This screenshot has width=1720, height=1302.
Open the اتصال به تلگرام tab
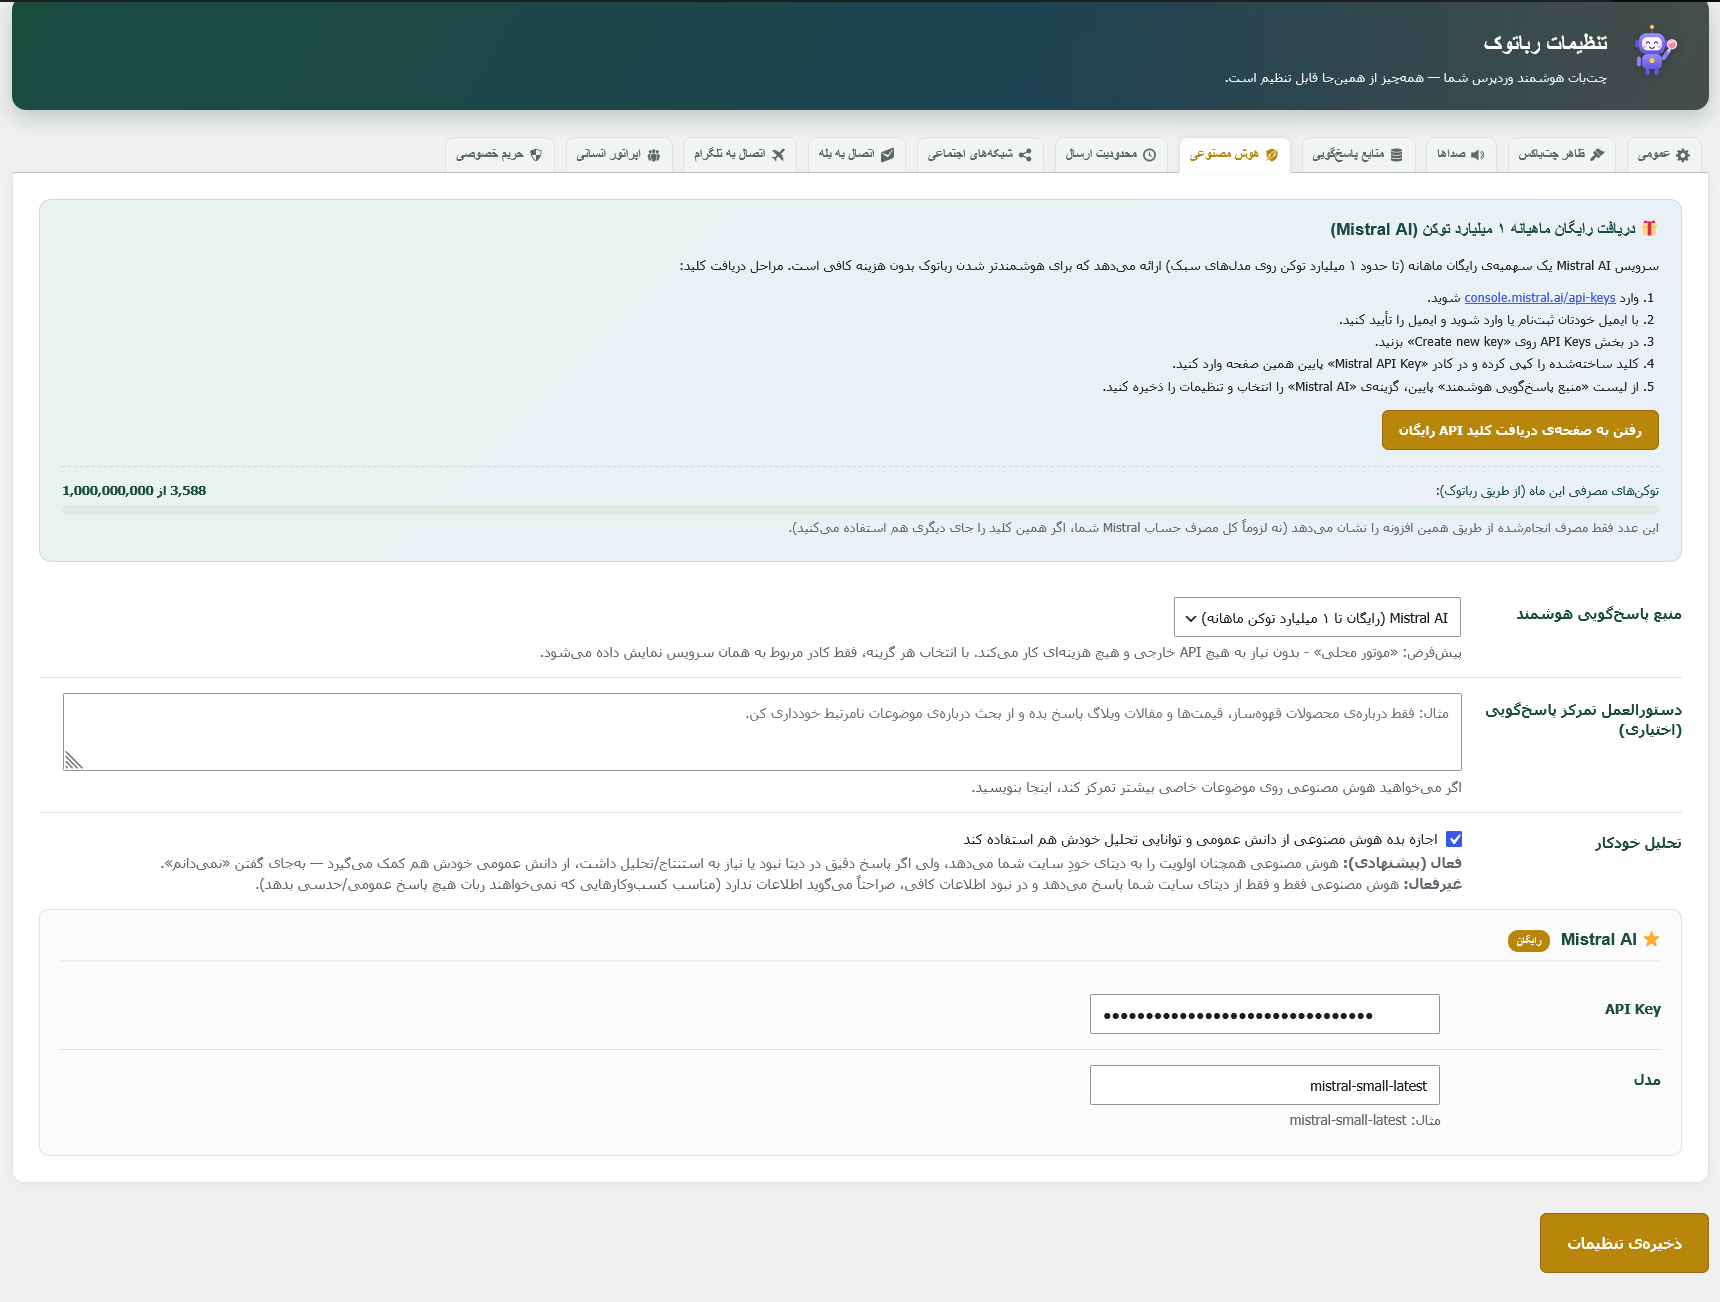pos(740,155)
